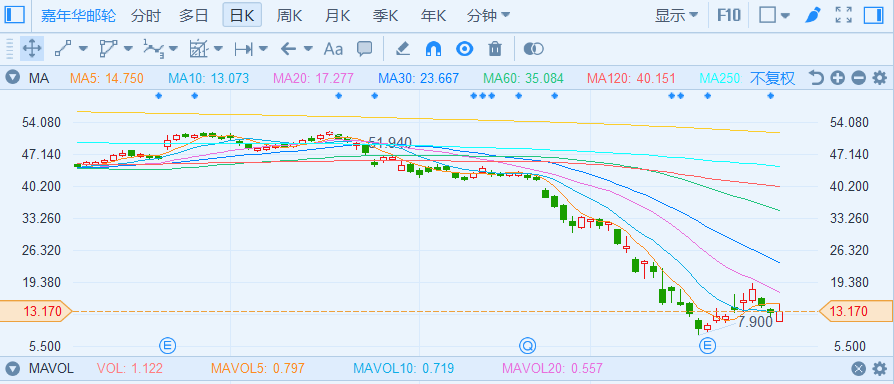Click the MAVOL10: 0.719 label
This screenshot has width=894, height=384.
click(x=404, y=369)
